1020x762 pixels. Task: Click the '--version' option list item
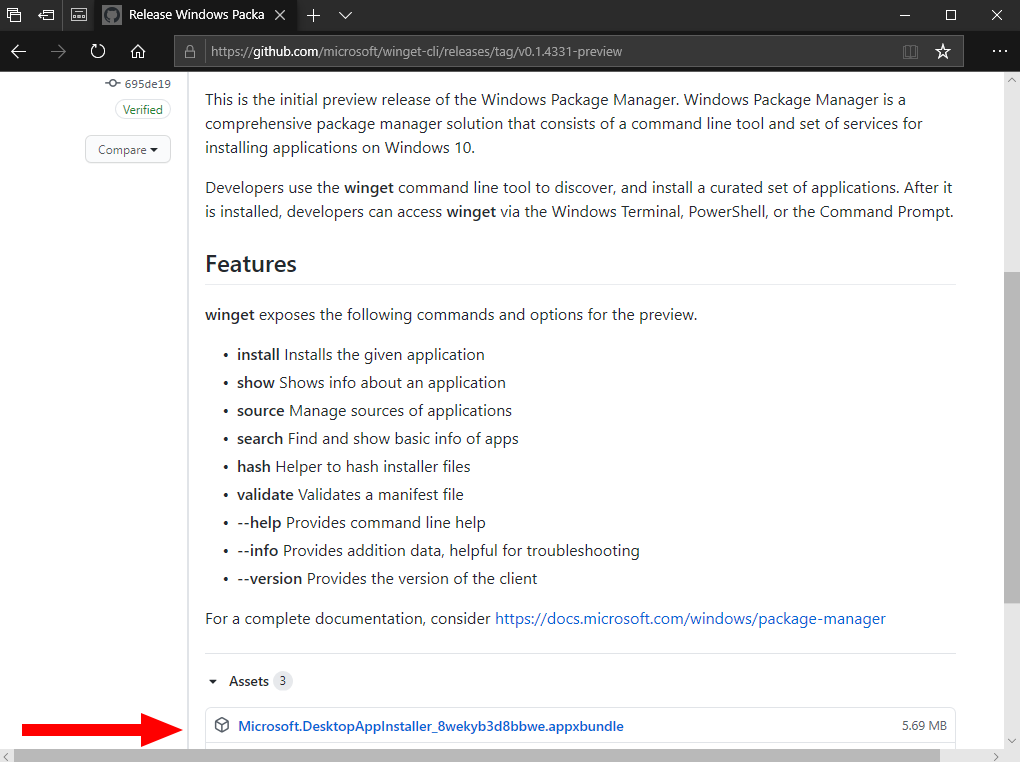387,578
